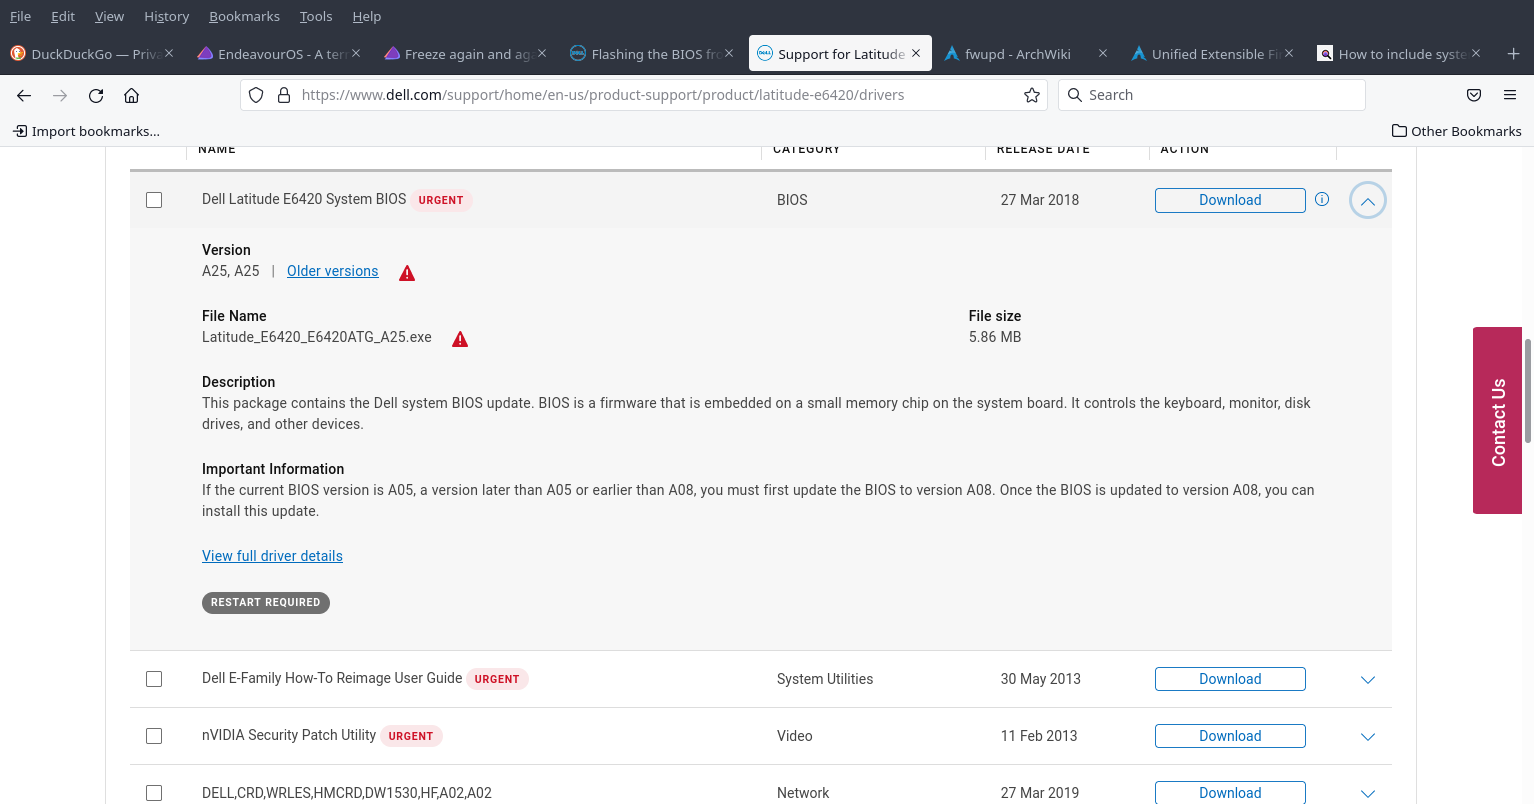Click the page vertical scrollbar thumb
Image resolution: width=1534 pixels, height=804 pixels.
point(1528,391)
